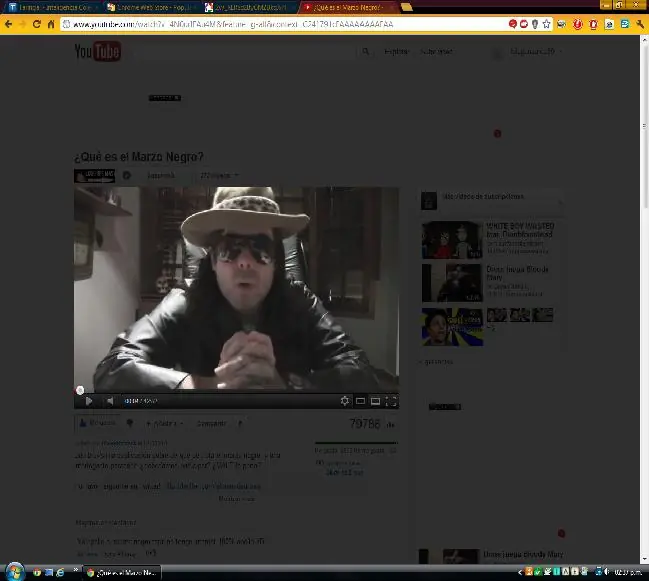649x581 pixels.
Task: Expand the channel videos count dropdown
Action: pyautogui.click(x=218, y=175)
